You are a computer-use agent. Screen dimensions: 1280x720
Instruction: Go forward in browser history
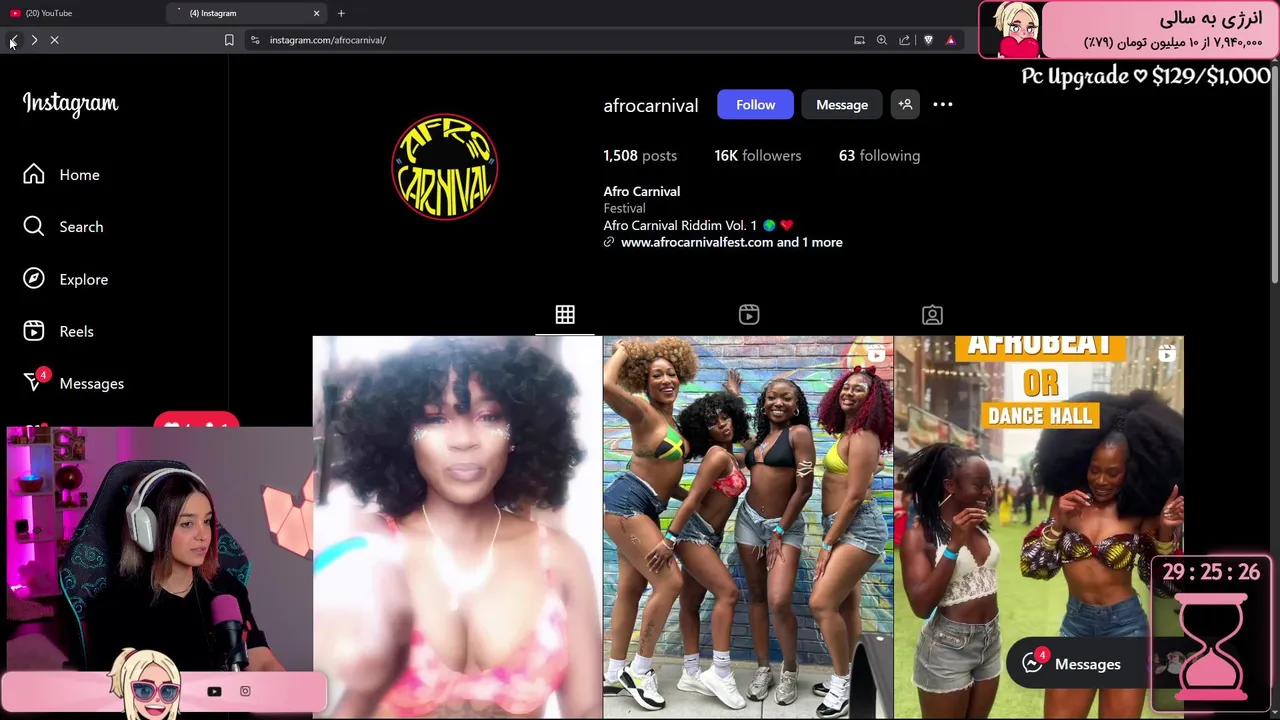34,40
